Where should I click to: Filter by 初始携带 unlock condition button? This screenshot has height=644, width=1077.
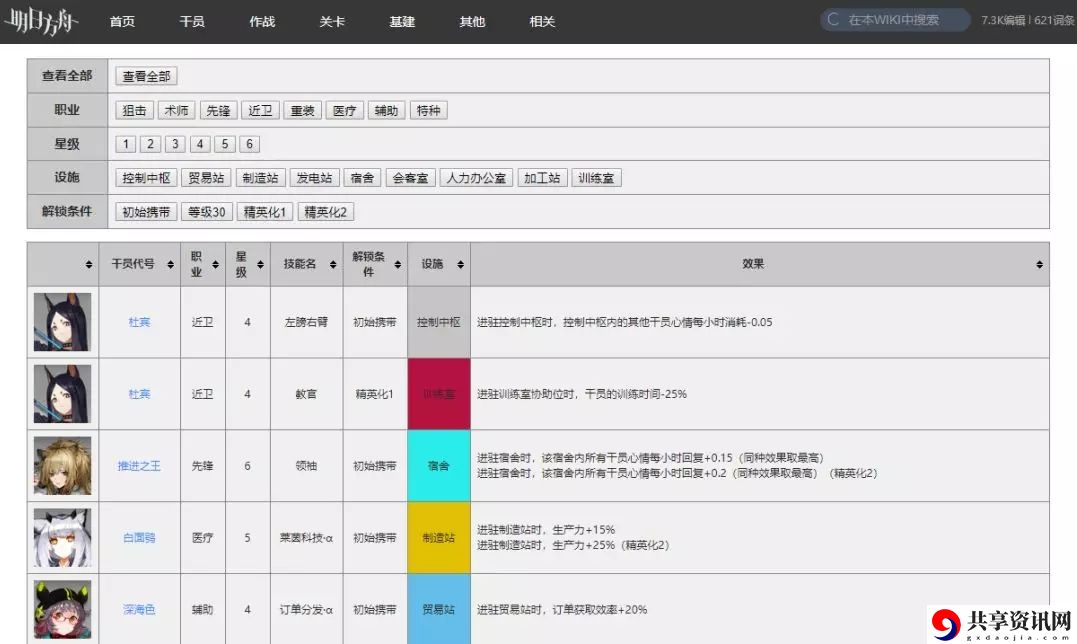(146, 212)
